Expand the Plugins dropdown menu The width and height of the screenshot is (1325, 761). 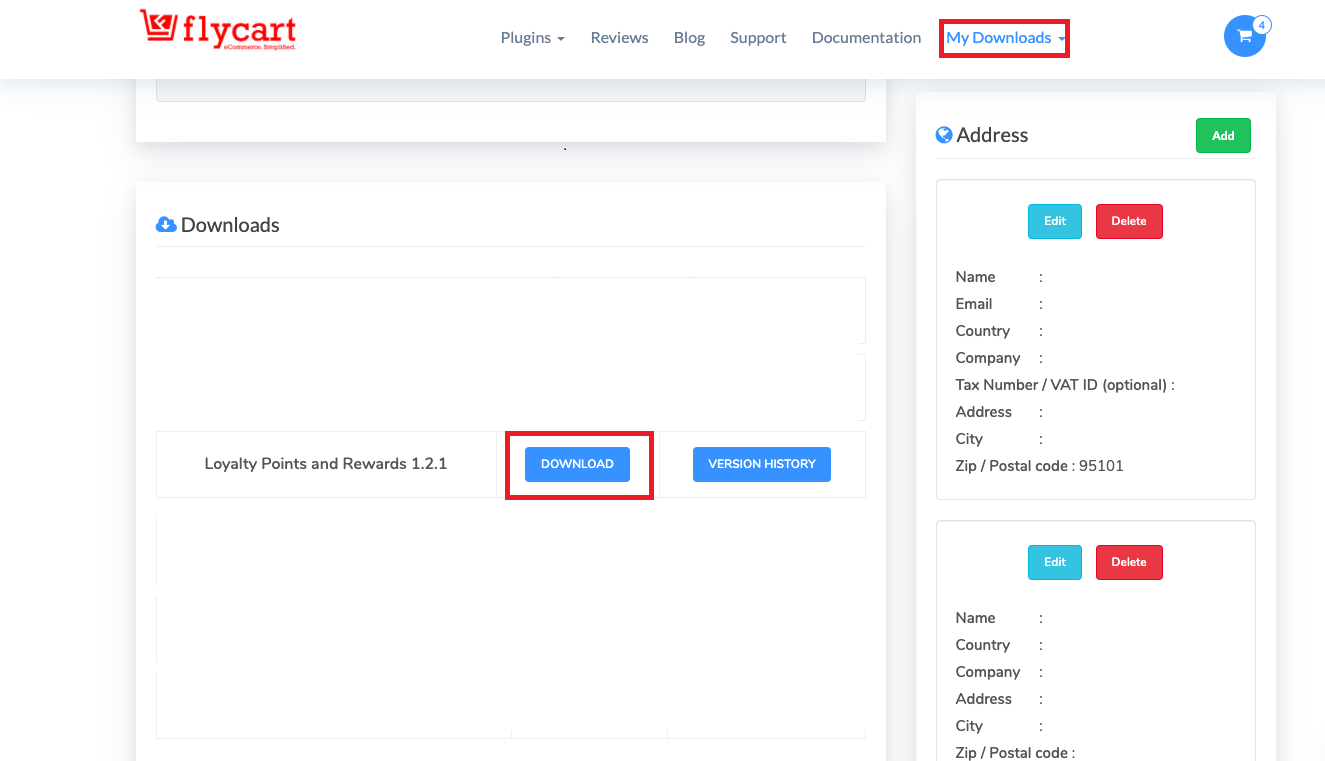533,38
